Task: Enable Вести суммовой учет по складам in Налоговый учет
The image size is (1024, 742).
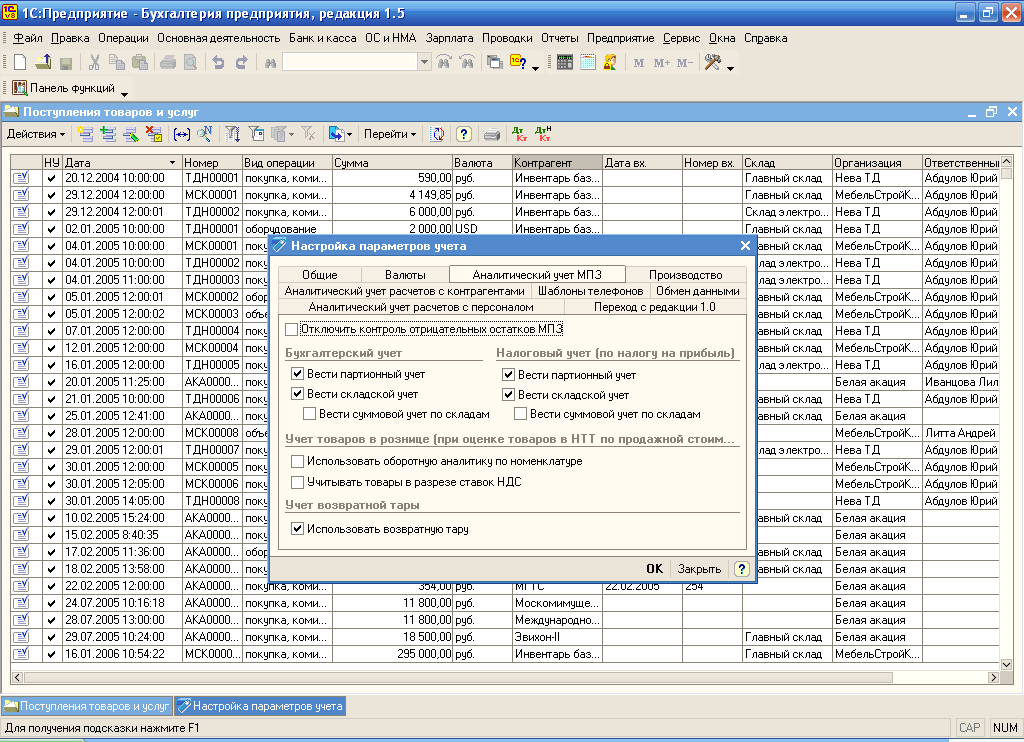Action: (x=520, y=414)
